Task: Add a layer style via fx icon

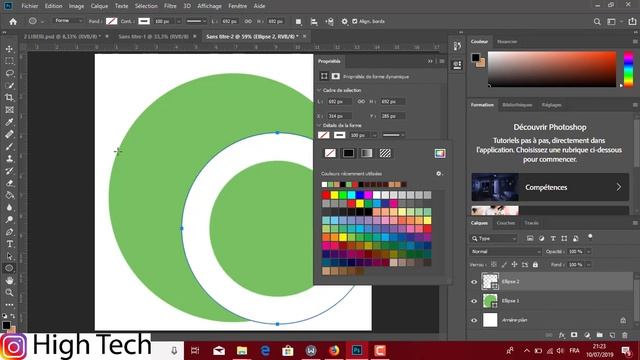Action: click(562, 335)
